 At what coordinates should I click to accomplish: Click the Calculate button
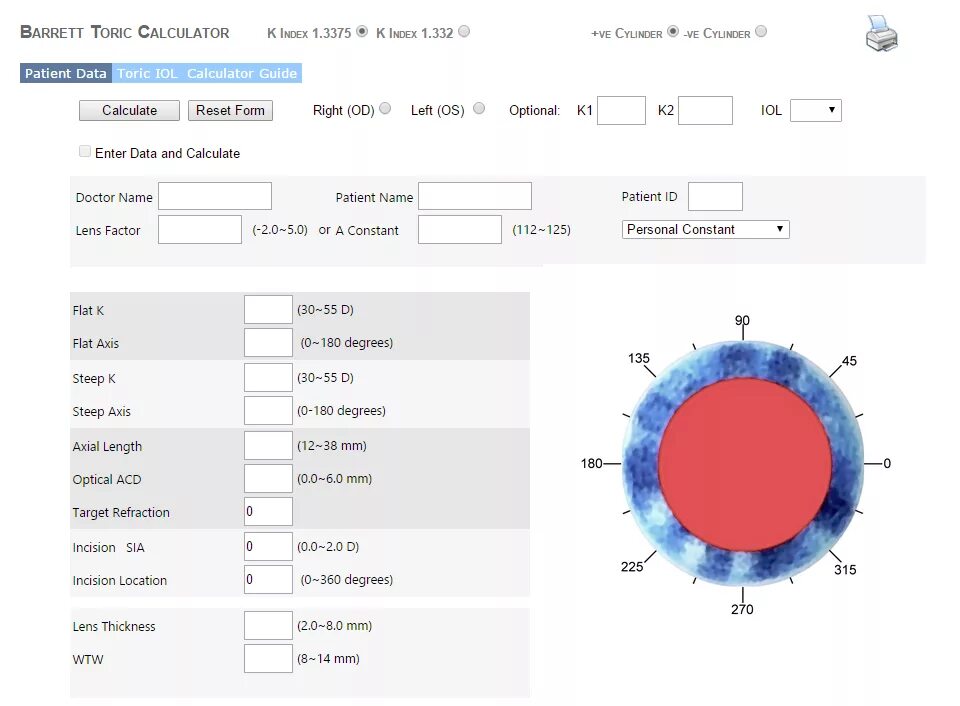(129, 110)
